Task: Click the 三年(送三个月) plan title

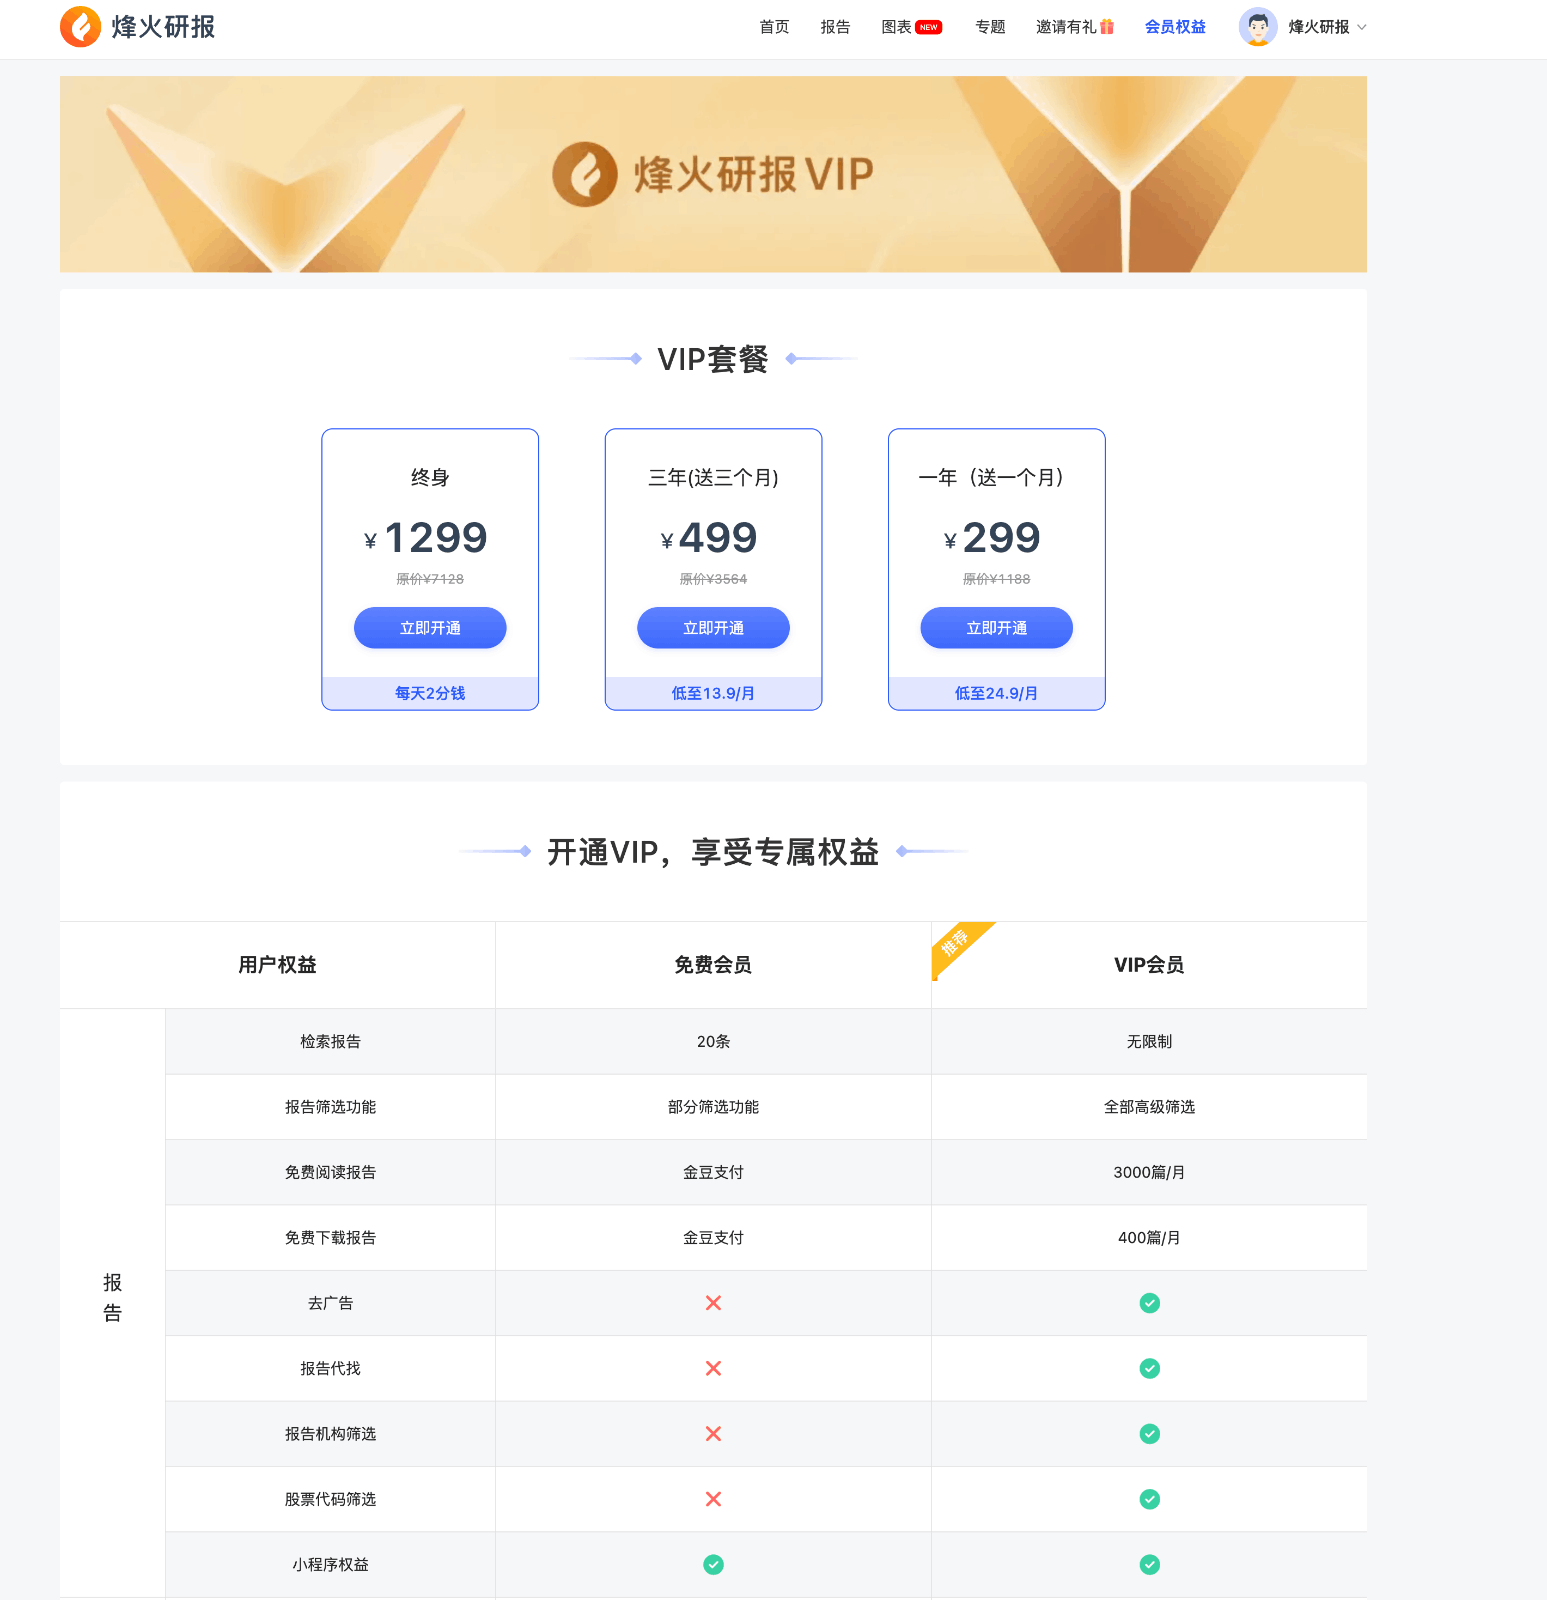Action: tap(713, 478)
